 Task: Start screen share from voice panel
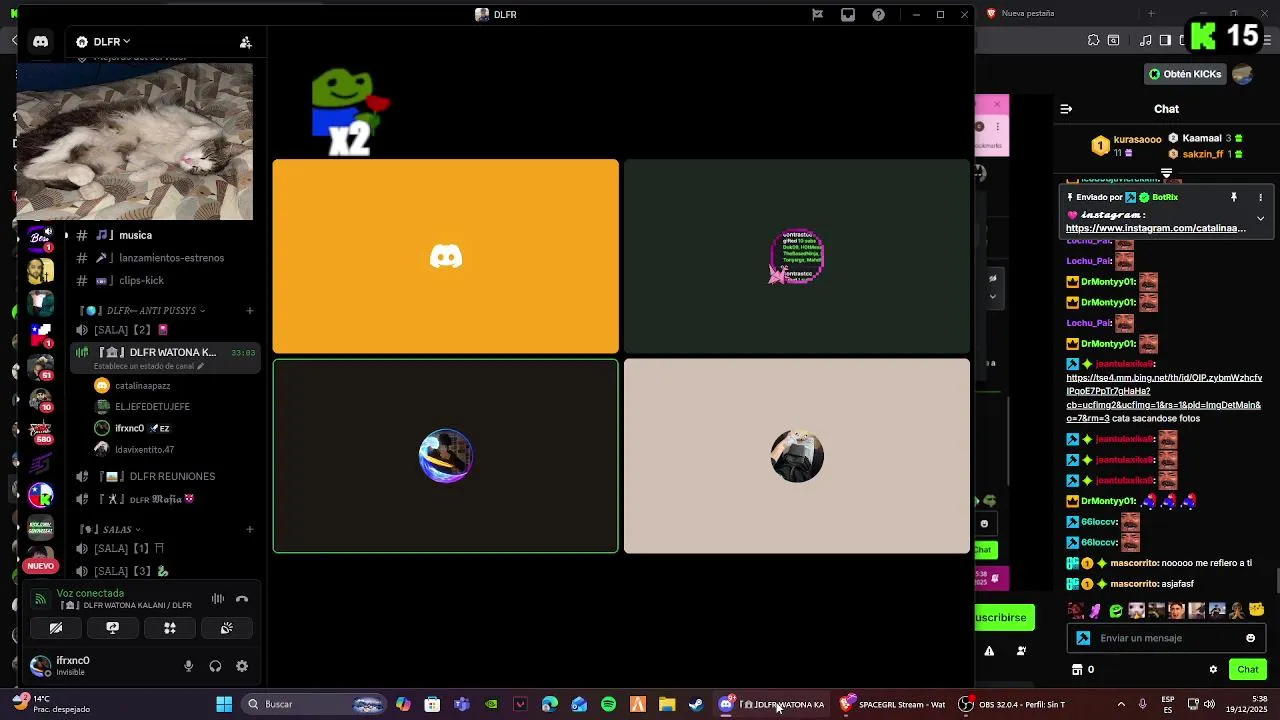pos(113,628)
